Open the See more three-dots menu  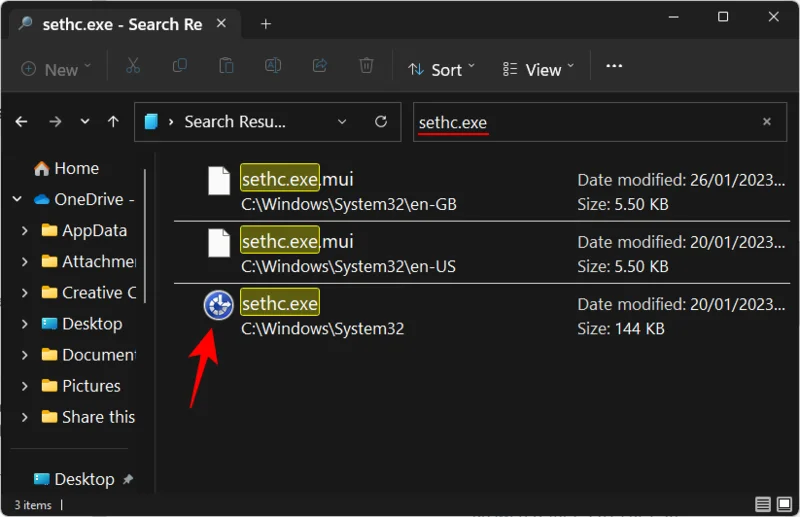(614, 66)
